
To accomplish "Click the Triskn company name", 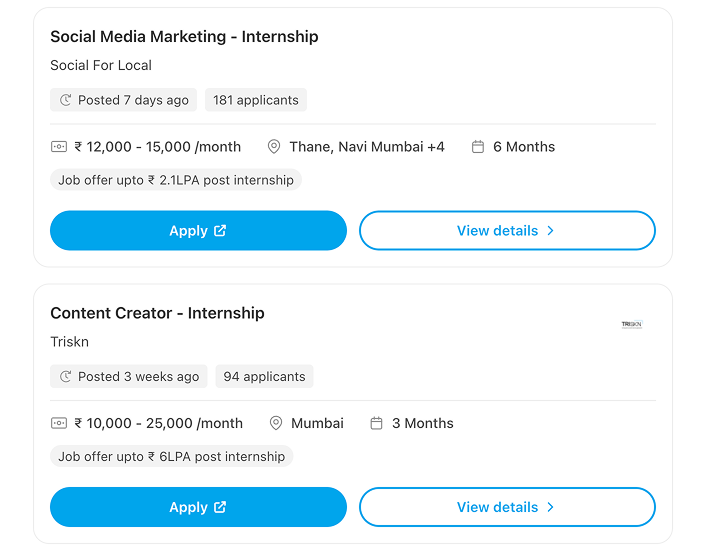I will coord(70,342).
